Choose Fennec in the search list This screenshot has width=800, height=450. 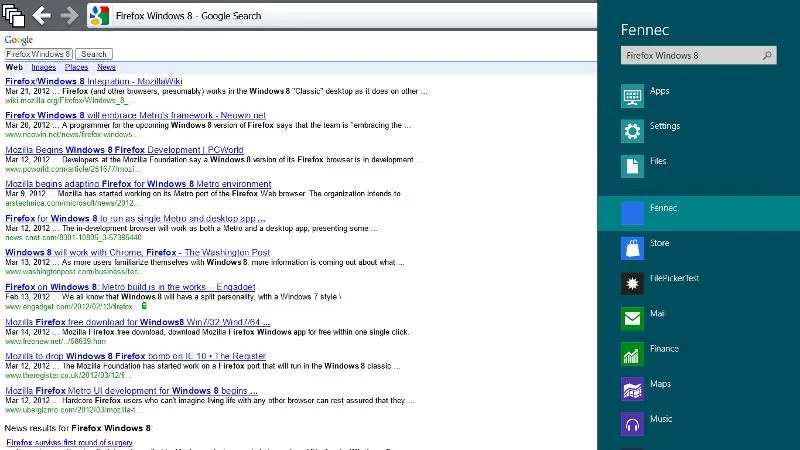[663, 209]
